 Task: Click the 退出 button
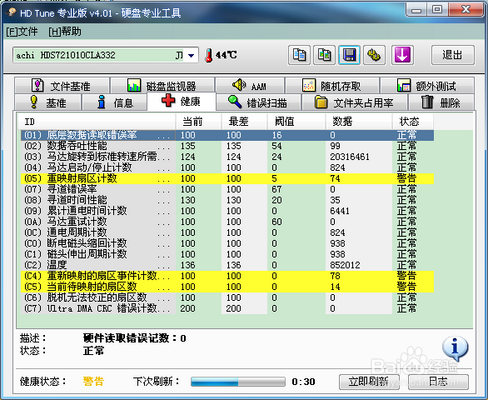(x=453, y=55)
